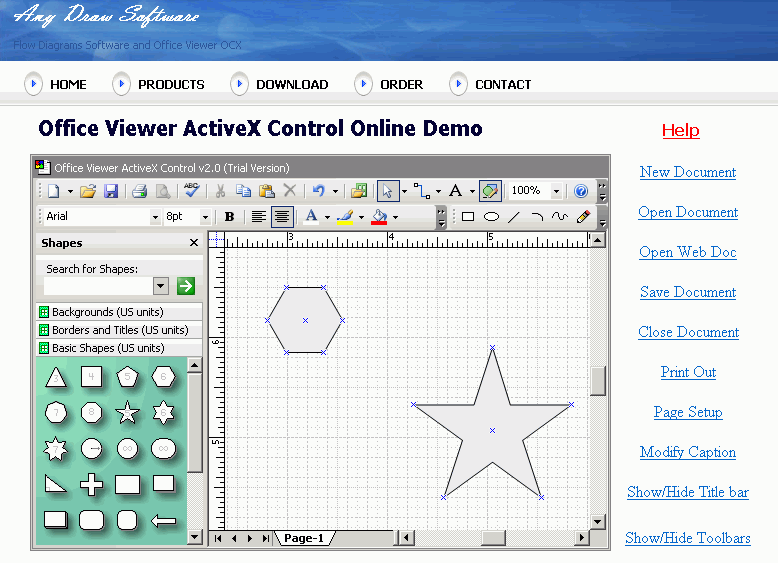Click the Cut scissors icon
Viewport: 778px width, 563px height.
[x=220, y=191]
